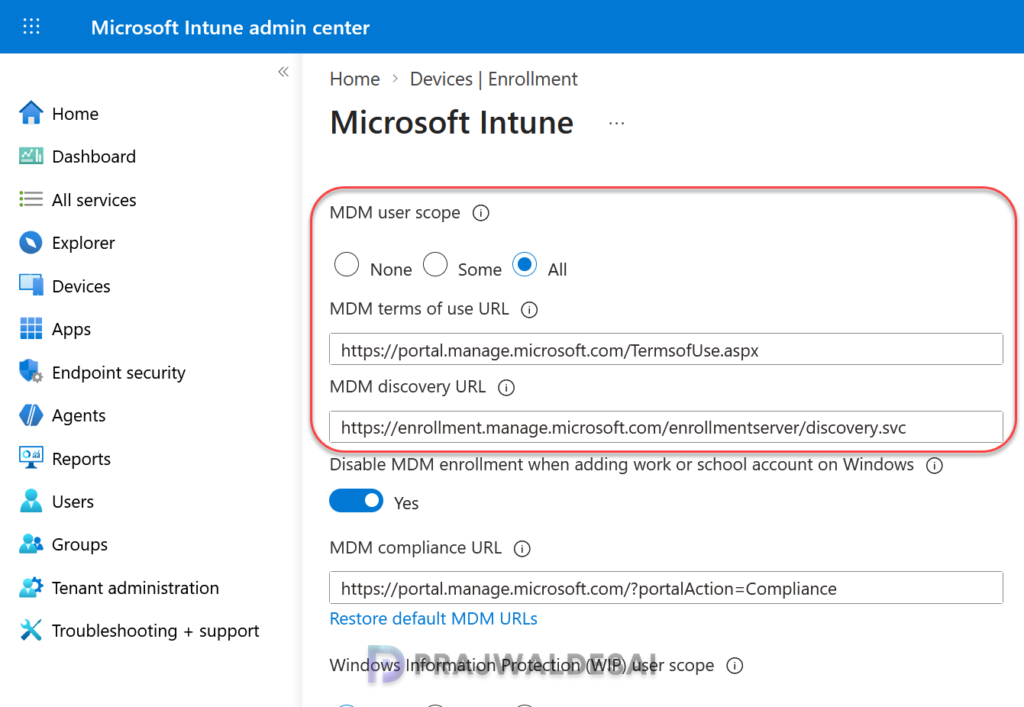The height and width of the screenshot is (707, 1024).
Task: Open Agents menu label
Action: pyautogui.click(x=78, y=416)
